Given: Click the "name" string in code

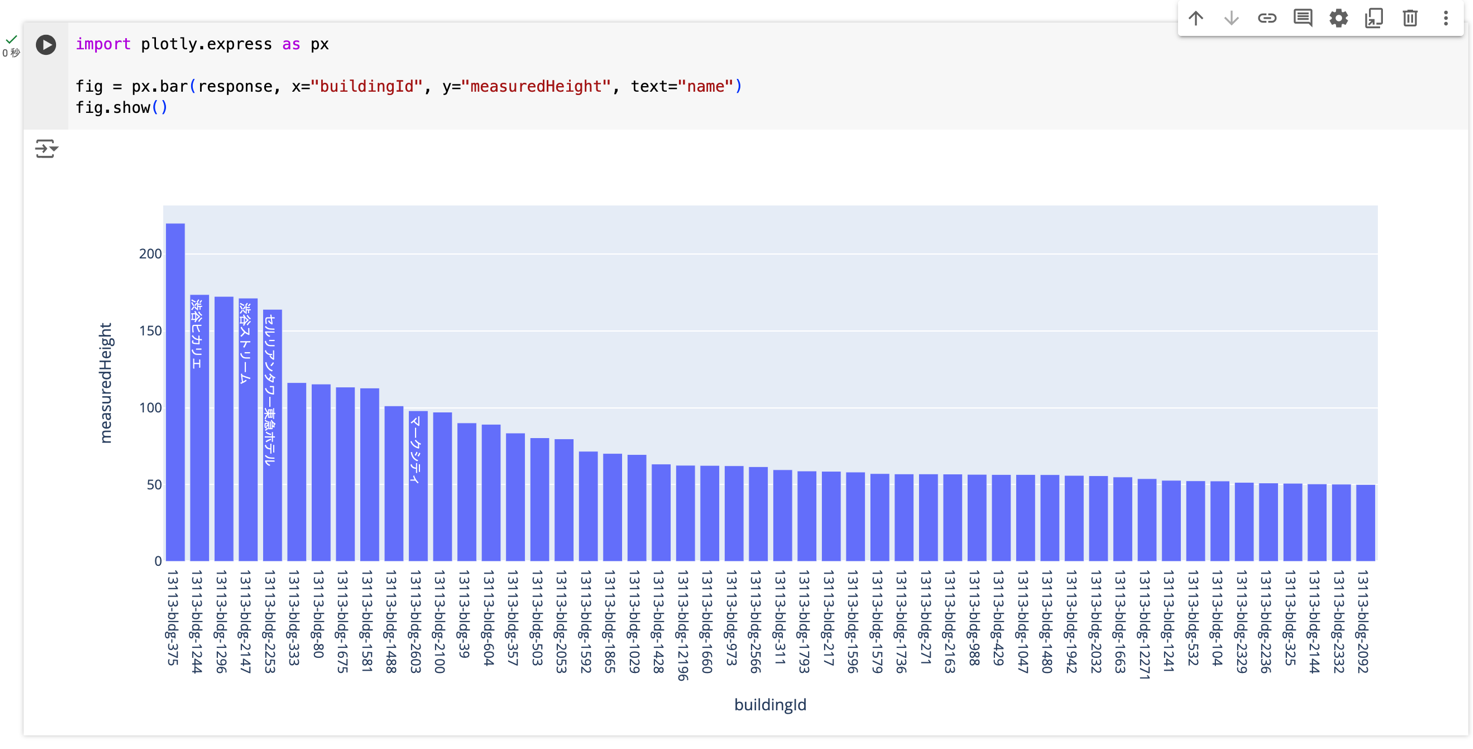Looking at the screenshot, I should pyautogui.click(x=706, y=86).
